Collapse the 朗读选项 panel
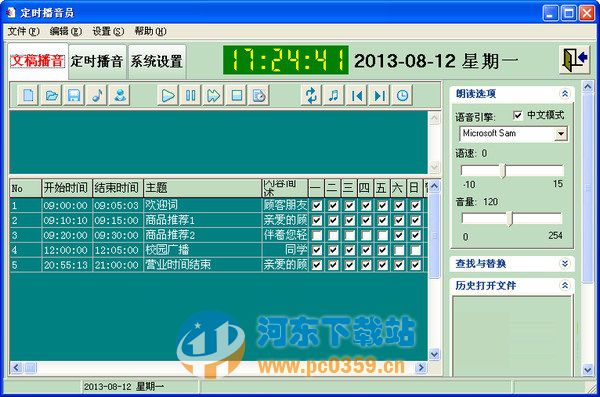 [x=565, y=93]
